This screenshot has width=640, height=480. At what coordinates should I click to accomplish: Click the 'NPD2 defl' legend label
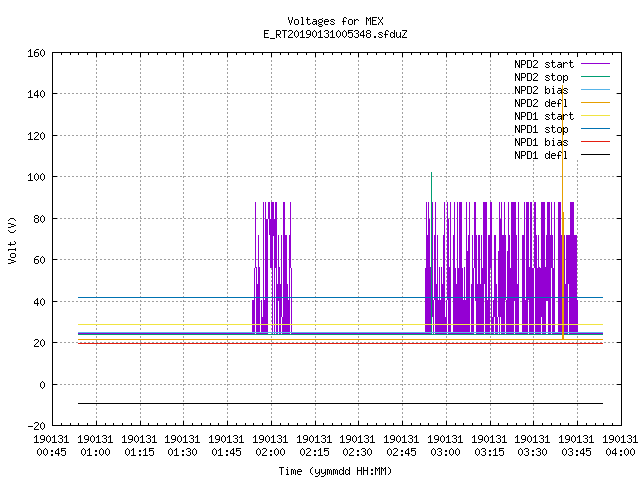541,103
